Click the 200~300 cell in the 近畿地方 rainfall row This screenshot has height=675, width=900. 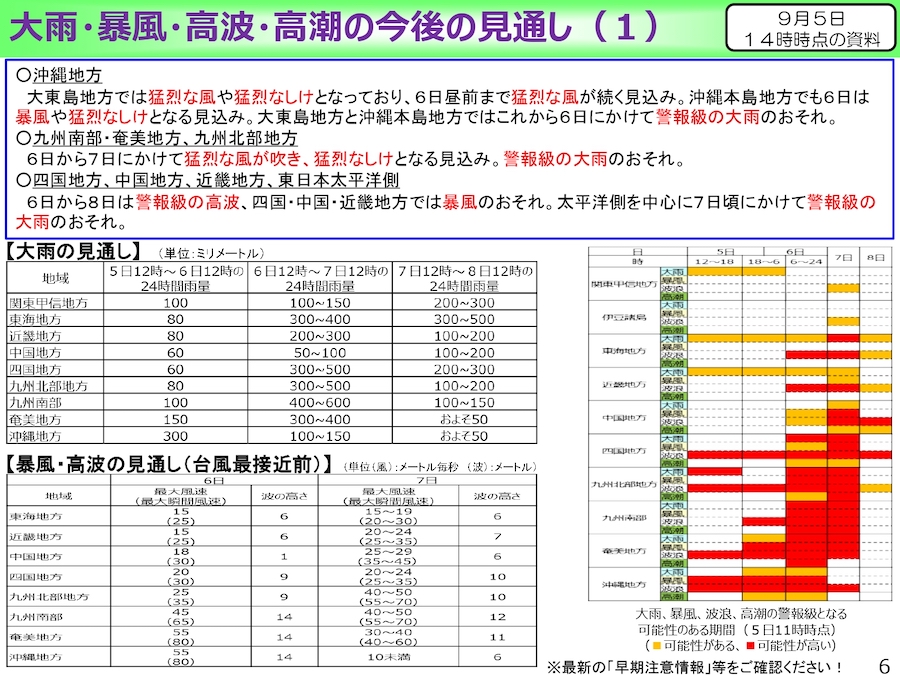[320, 336]
